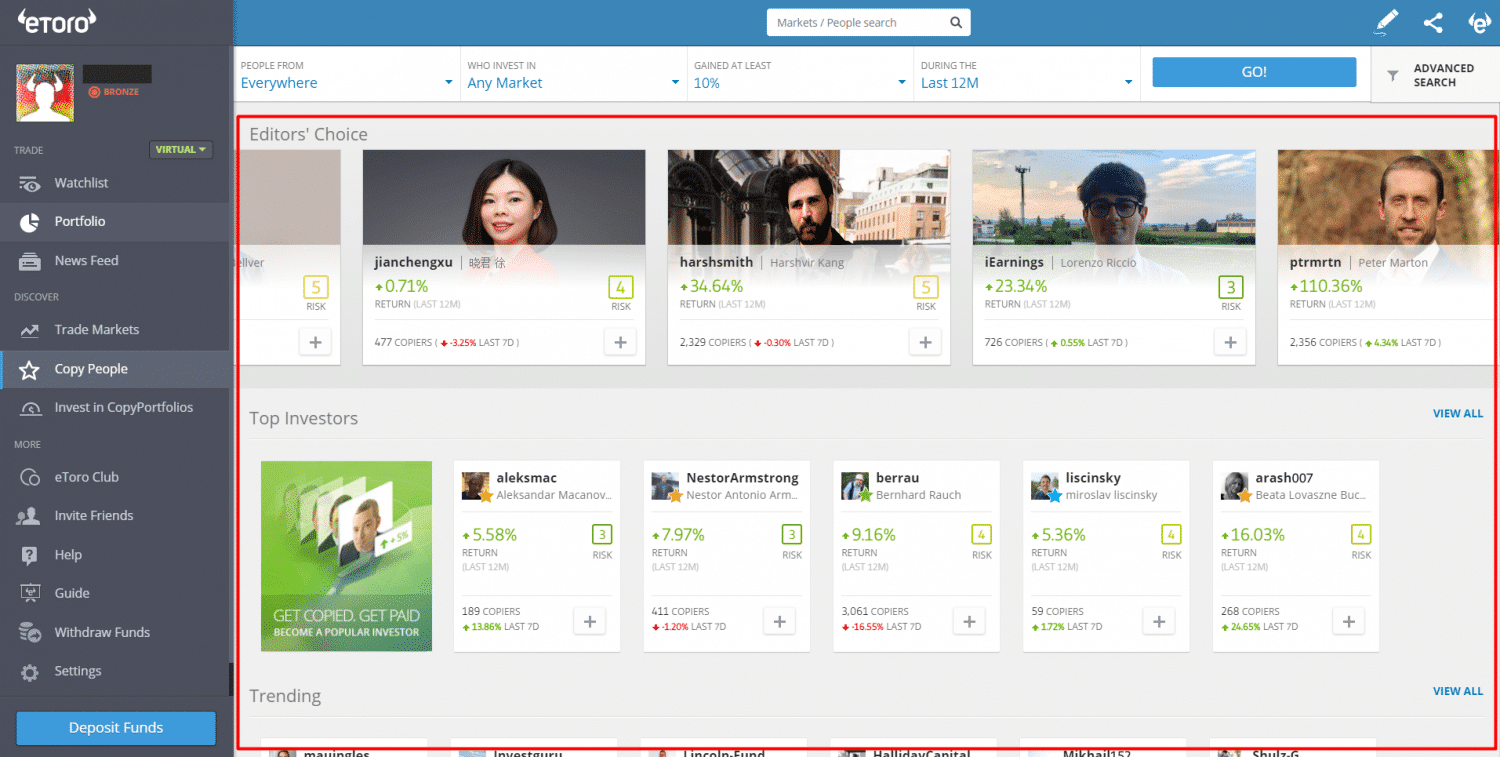This screenshot has width=1500, height=757.
Task: Click the search magnifier icon
Action: (956, 23)
